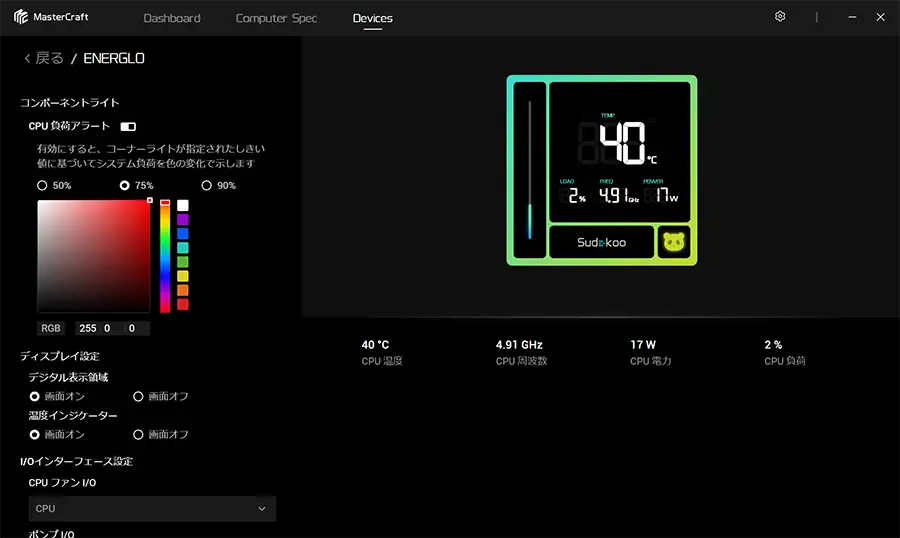
Task: Pick the red preset color swatch
Action: (x=183, y=304)
